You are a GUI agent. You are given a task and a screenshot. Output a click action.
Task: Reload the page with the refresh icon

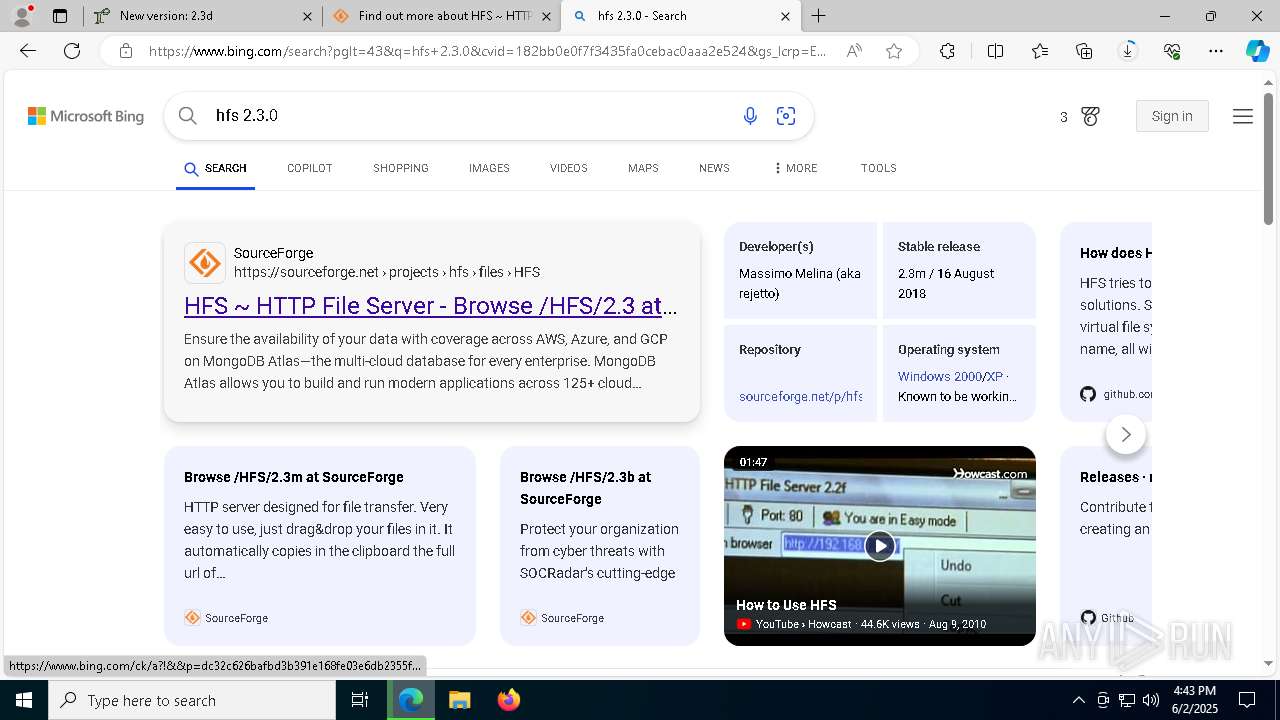pyautogui.click(x=72, y=51)
